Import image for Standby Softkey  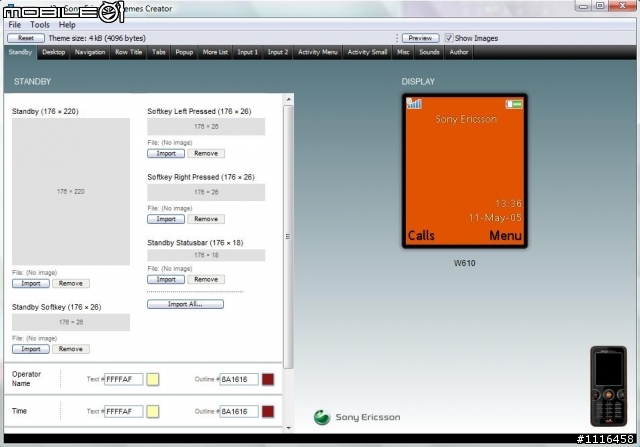coord(31,349)
